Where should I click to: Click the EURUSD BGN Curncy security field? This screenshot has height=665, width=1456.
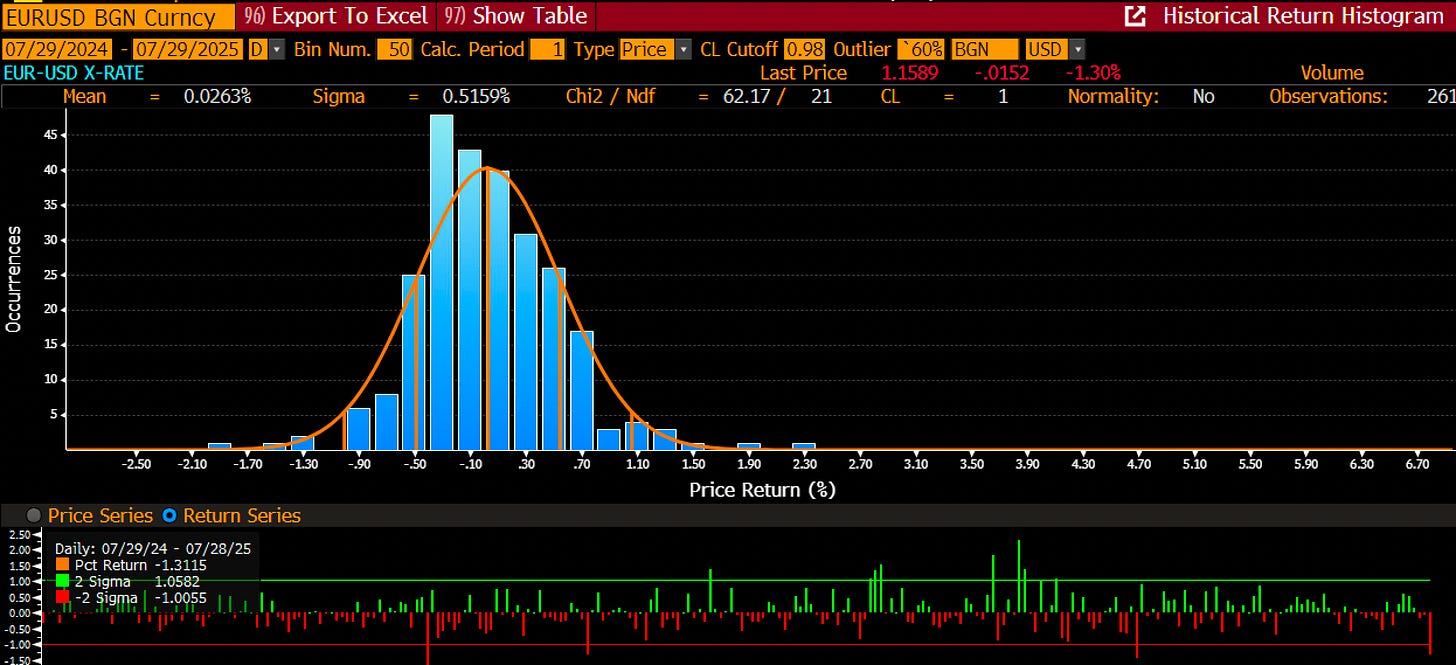118,17
